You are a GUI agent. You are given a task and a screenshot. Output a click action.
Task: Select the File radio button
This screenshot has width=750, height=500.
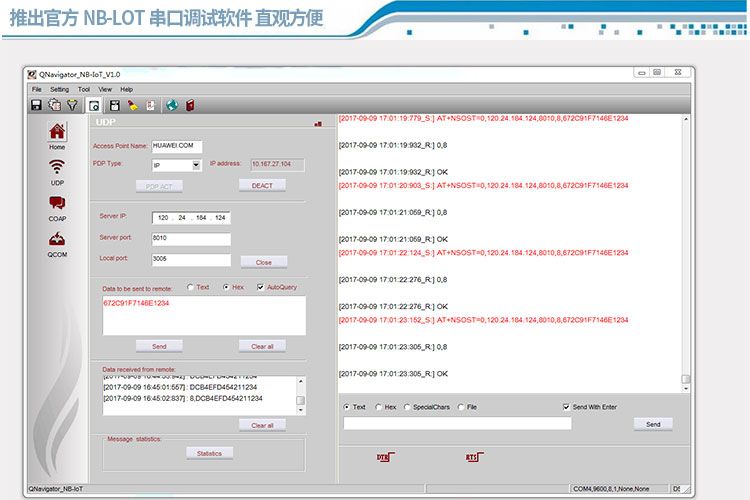tap(461, 407)
